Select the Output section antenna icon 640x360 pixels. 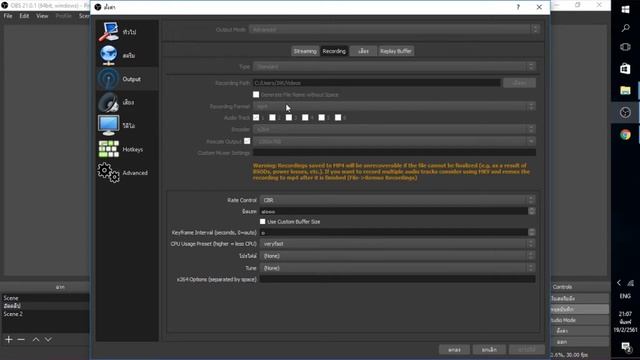(x=109, y=79)
